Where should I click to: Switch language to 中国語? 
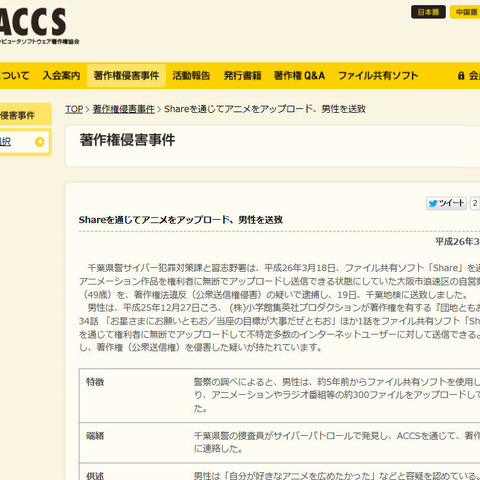click(x=465, y=12)
